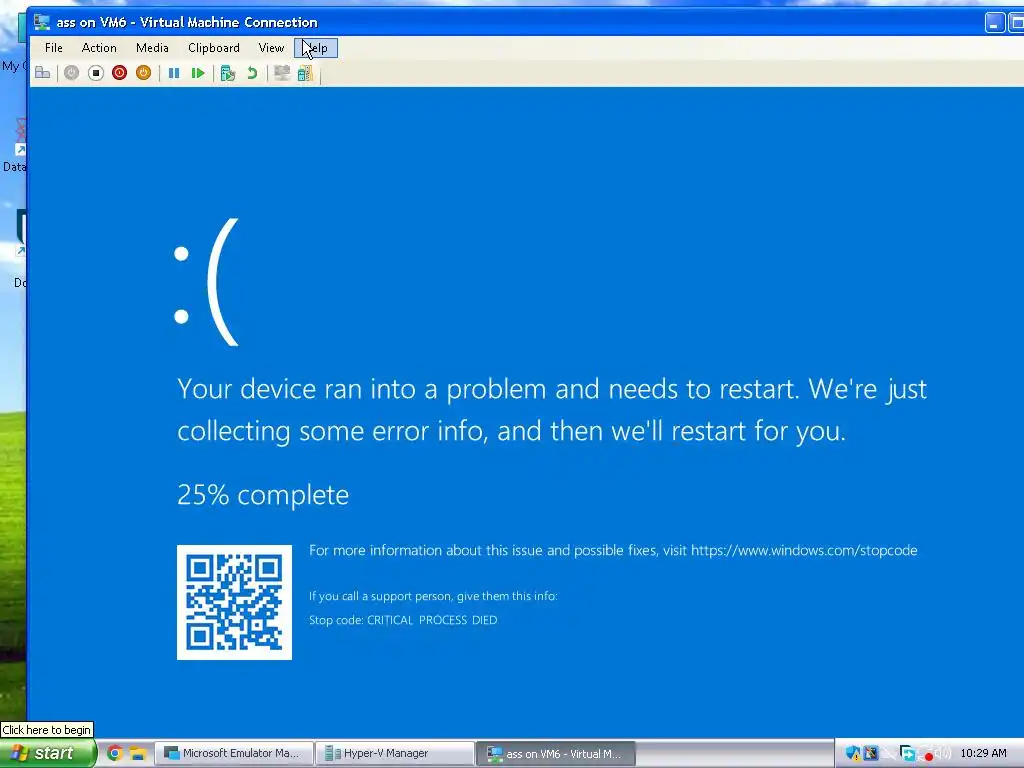
Task: Click the security shield tray icon
Action: click(x=852, y=753)
